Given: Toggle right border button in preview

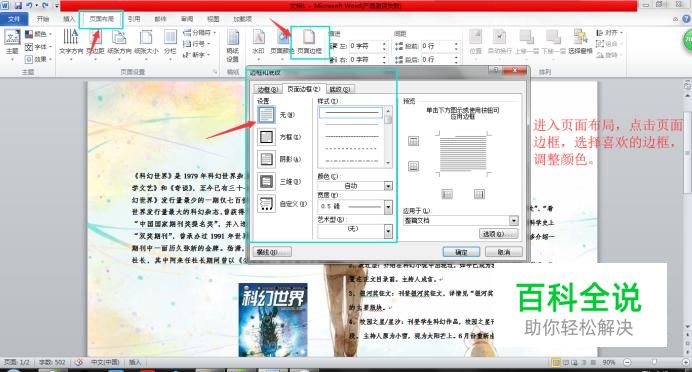Looking at the screenshot, I should tap(479, 194).
